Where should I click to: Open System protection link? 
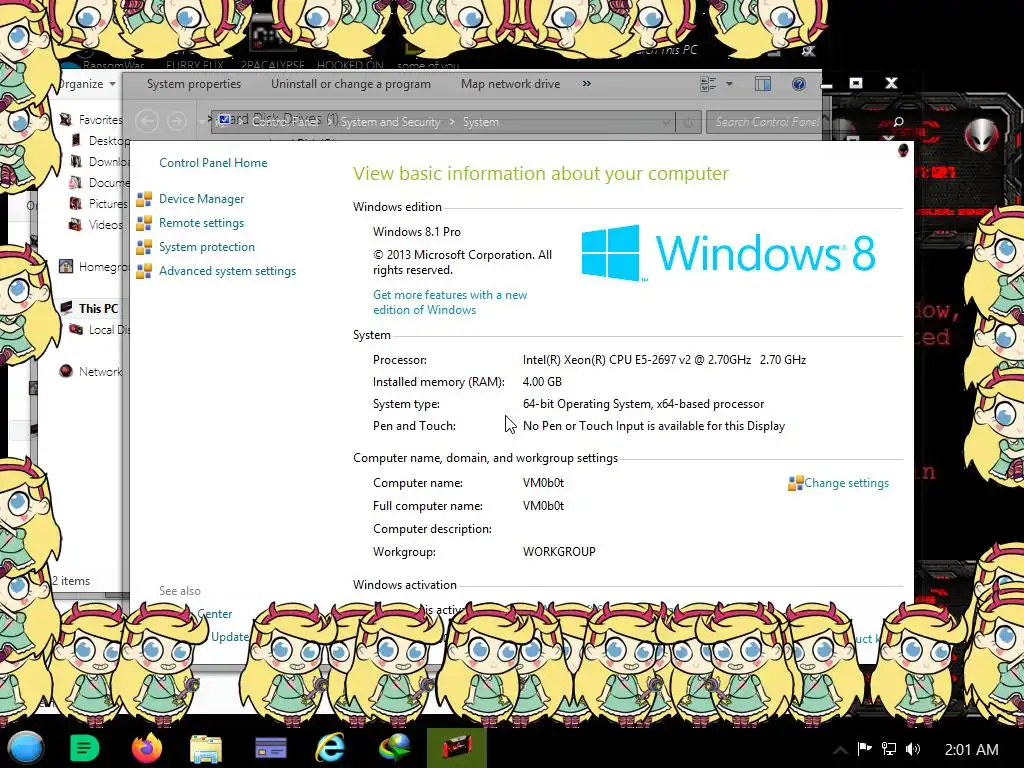click(206, 247)
